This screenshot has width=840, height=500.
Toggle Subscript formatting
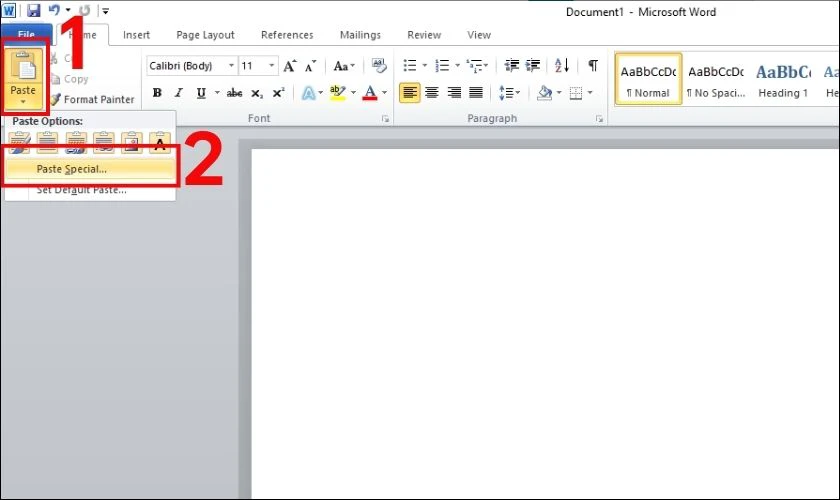pos(257,93)
